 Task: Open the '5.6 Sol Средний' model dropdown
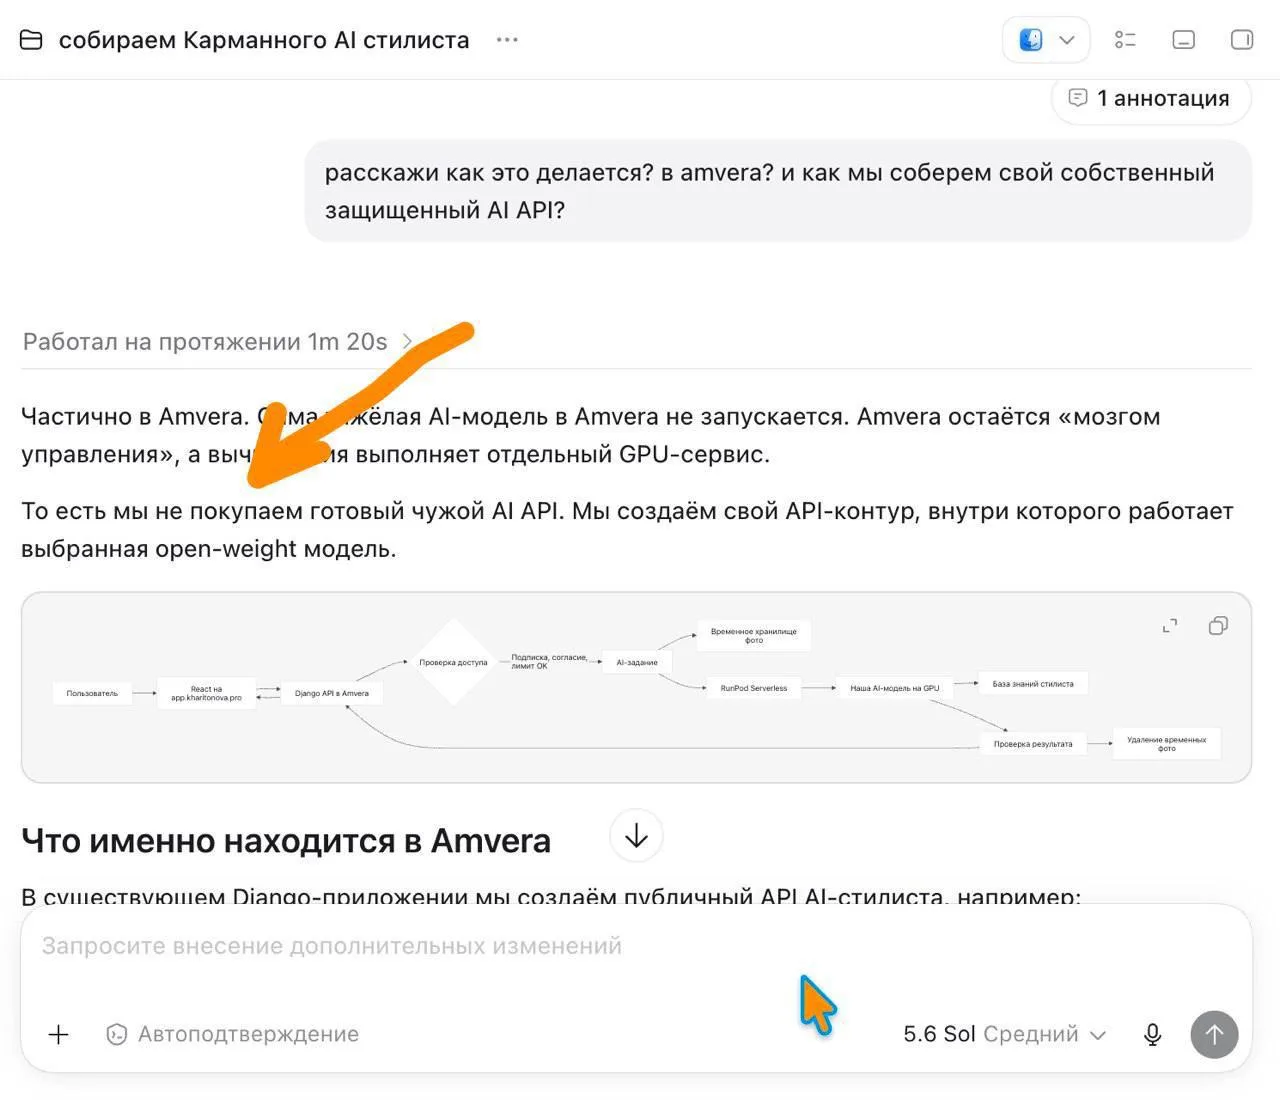(x=1004, y=1034)
